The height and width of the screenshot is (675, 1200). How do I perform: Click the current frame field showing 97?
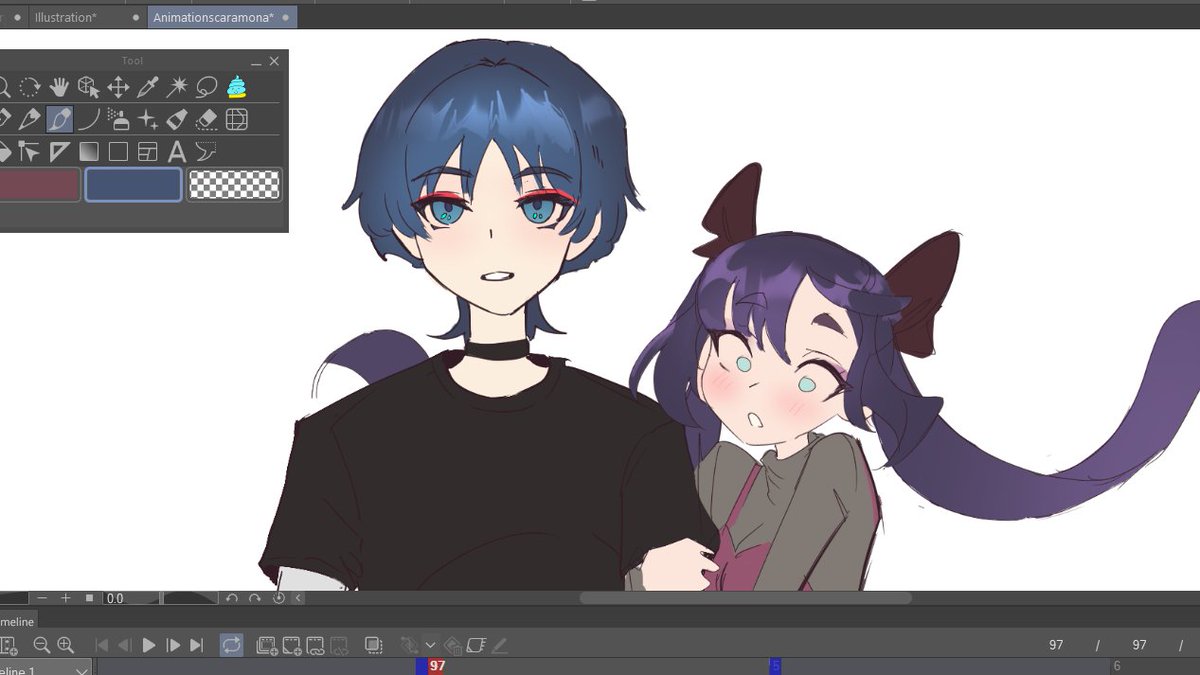point(1056,646)
